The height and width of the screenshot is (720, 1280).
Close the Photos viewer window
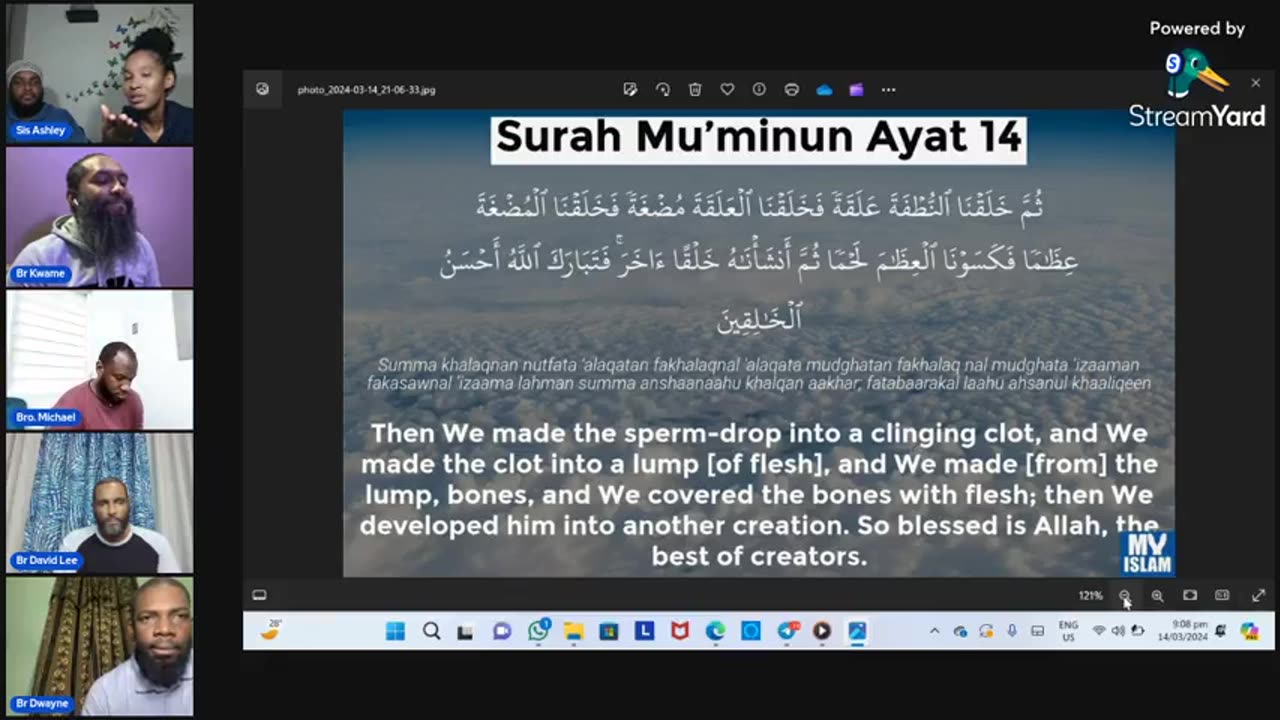click(1256, 83)
